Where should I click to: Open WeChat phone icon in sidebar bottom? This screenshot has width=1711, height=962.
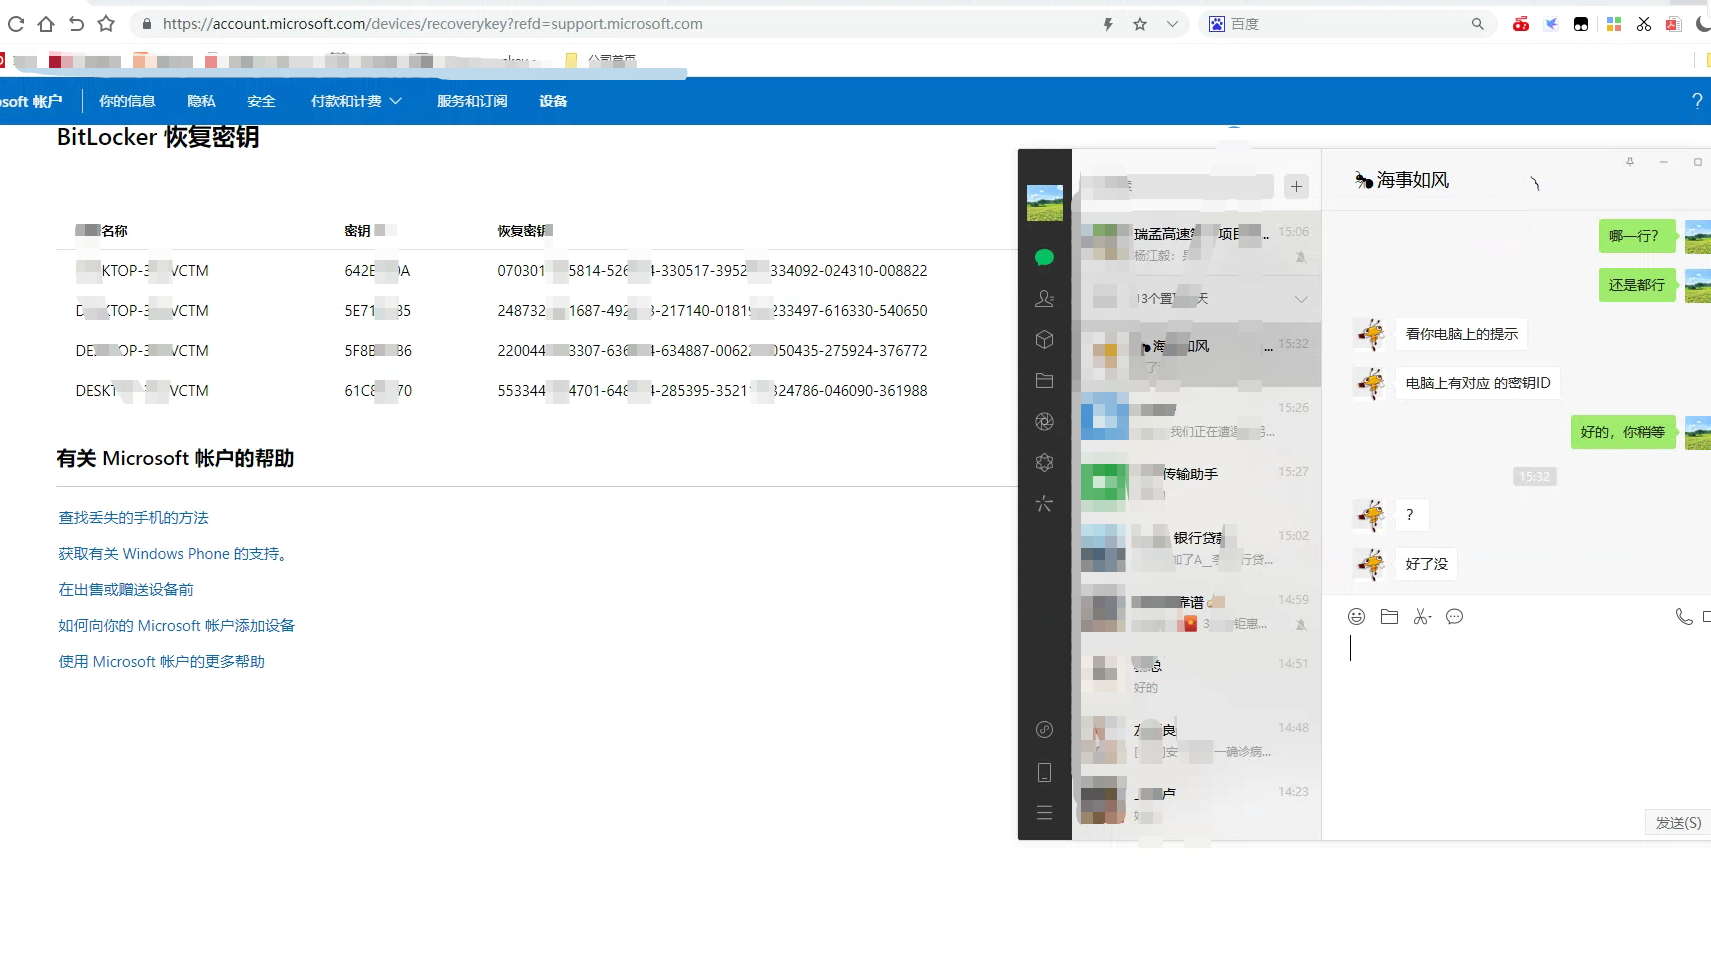click(x=1045, y=772)
